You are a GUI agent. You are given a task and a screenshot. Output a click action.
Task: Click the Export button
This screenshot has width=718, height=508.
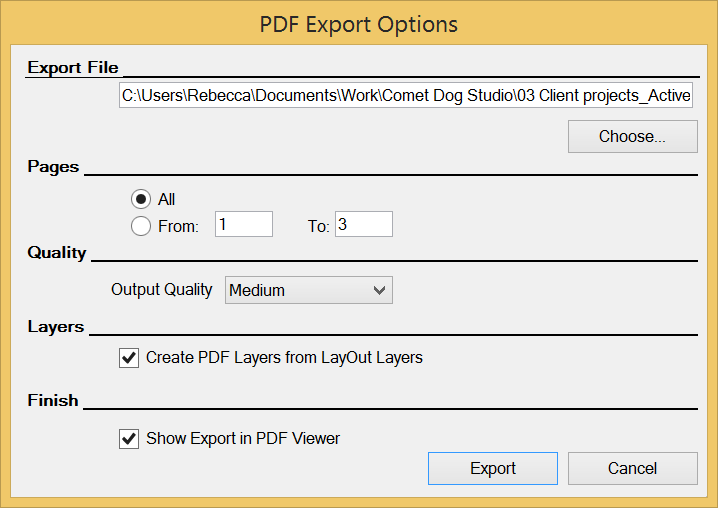point(493,468)
